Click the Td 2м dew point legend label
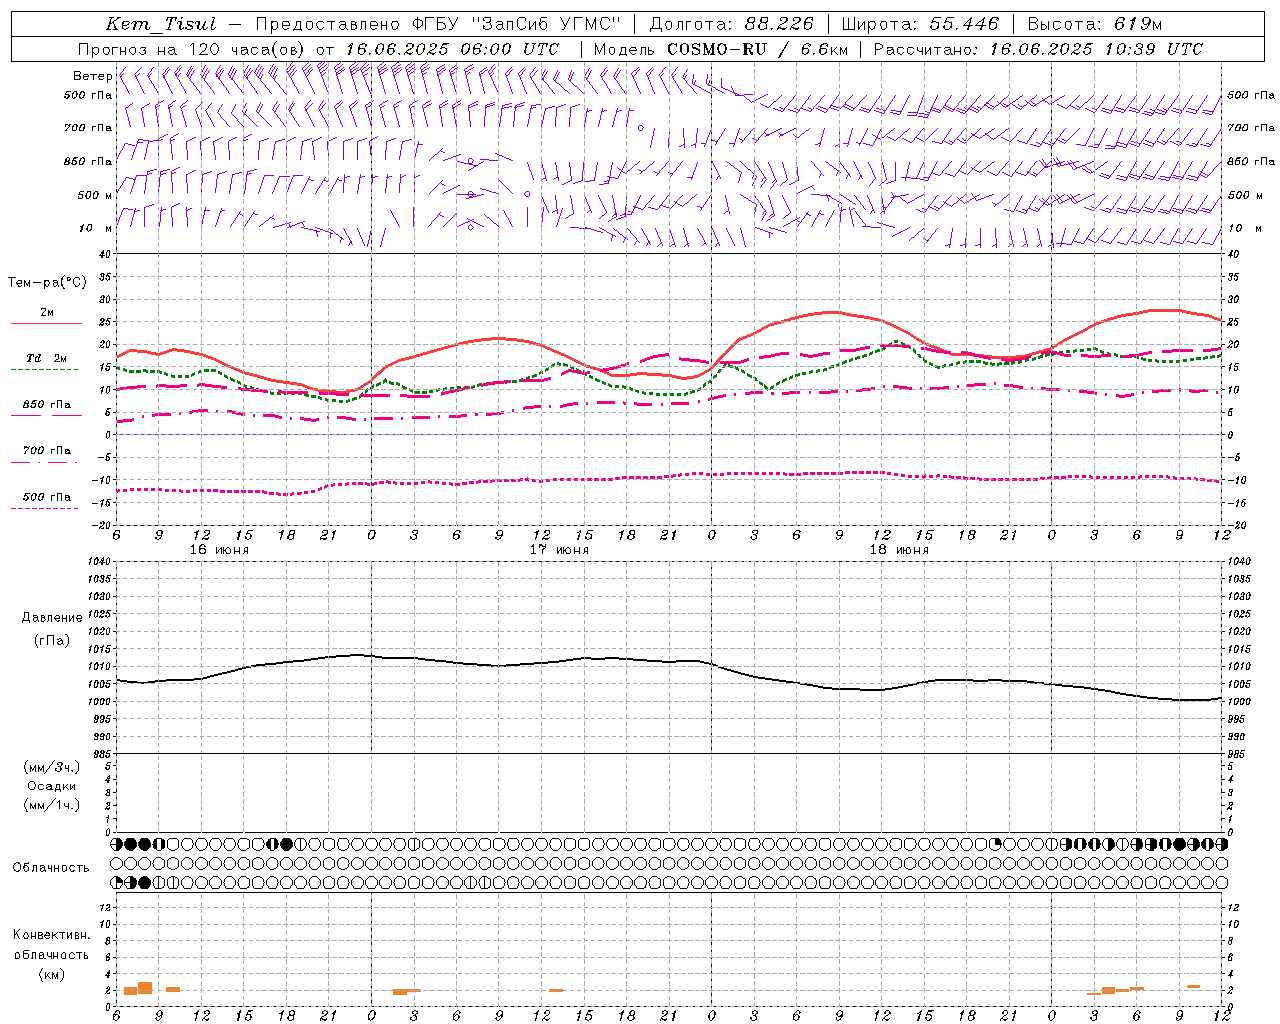Viewport: 1280px width, 1024px height. click(x=46, y=358)
